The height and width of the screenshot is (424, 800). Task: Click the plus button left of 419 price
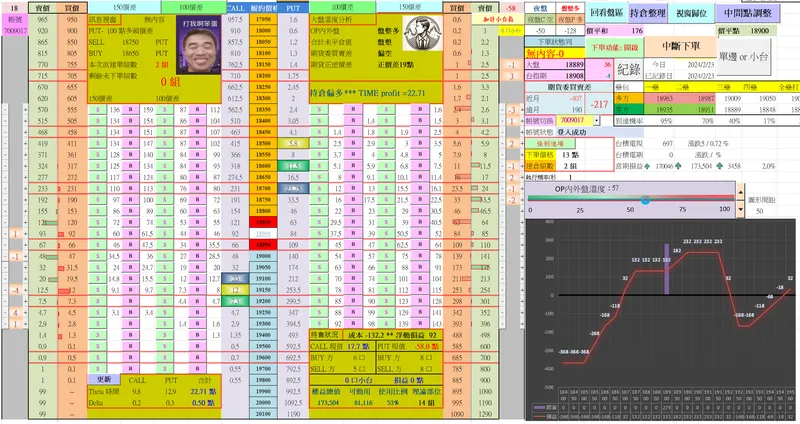[x=25, y=143]
